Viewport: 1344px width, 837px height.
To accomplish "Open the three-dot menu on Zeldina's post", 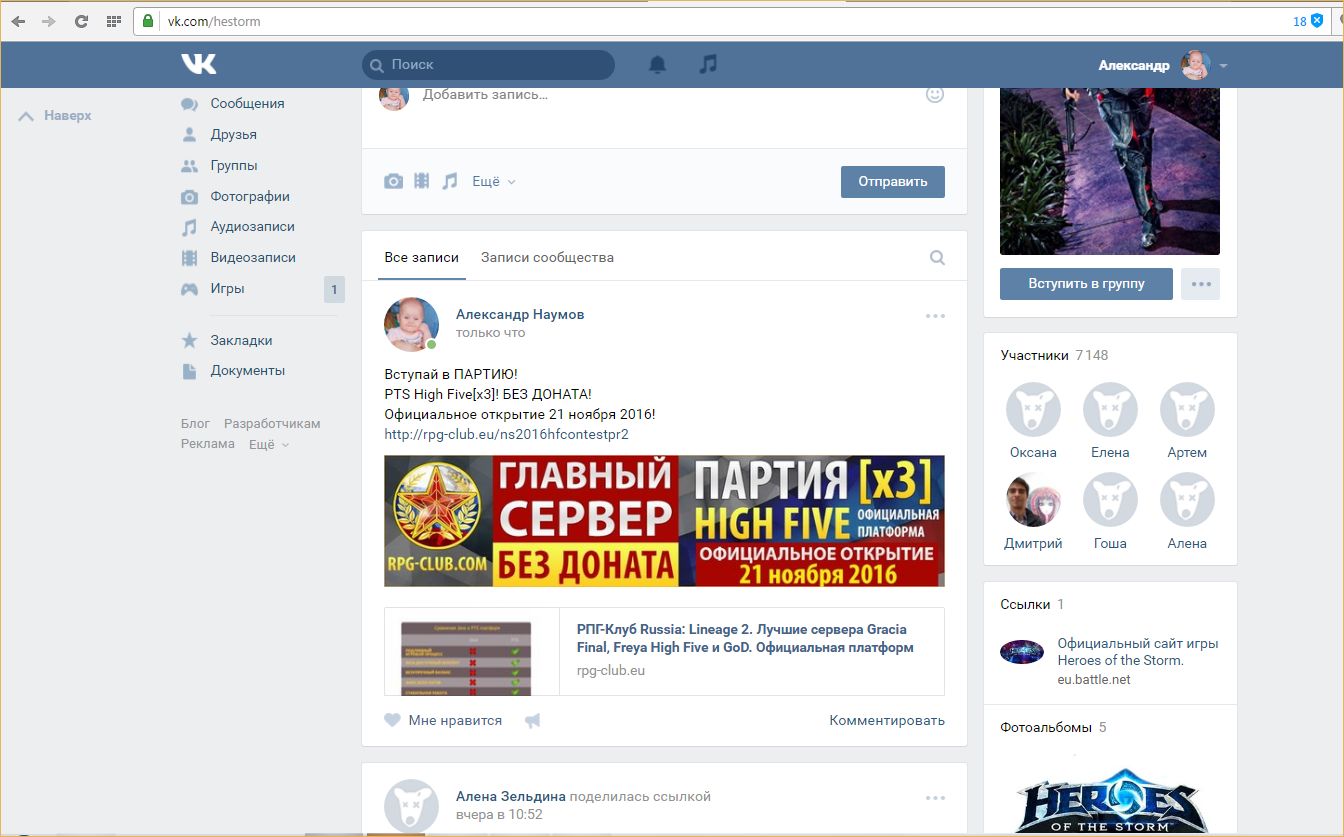I will (935, 798).
